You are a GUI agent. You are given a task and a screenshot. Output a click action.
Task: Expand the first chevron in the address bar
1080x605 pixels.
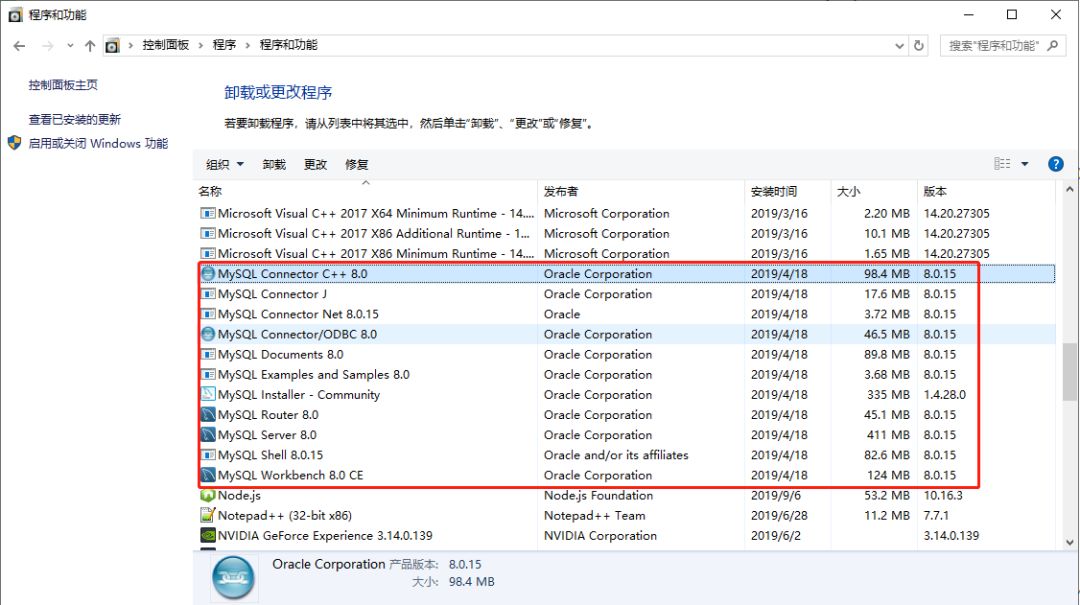tap(130, 45)
